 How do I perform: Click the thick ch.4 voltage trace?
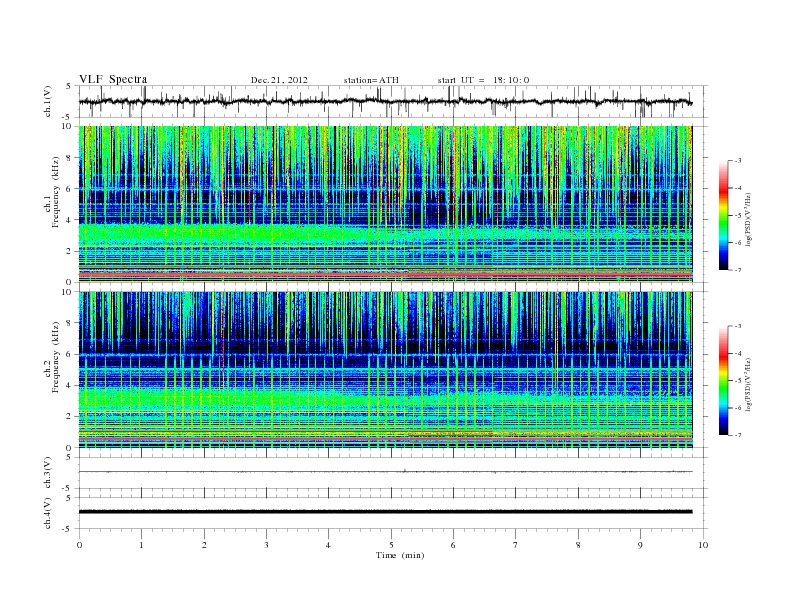[385, 512]
